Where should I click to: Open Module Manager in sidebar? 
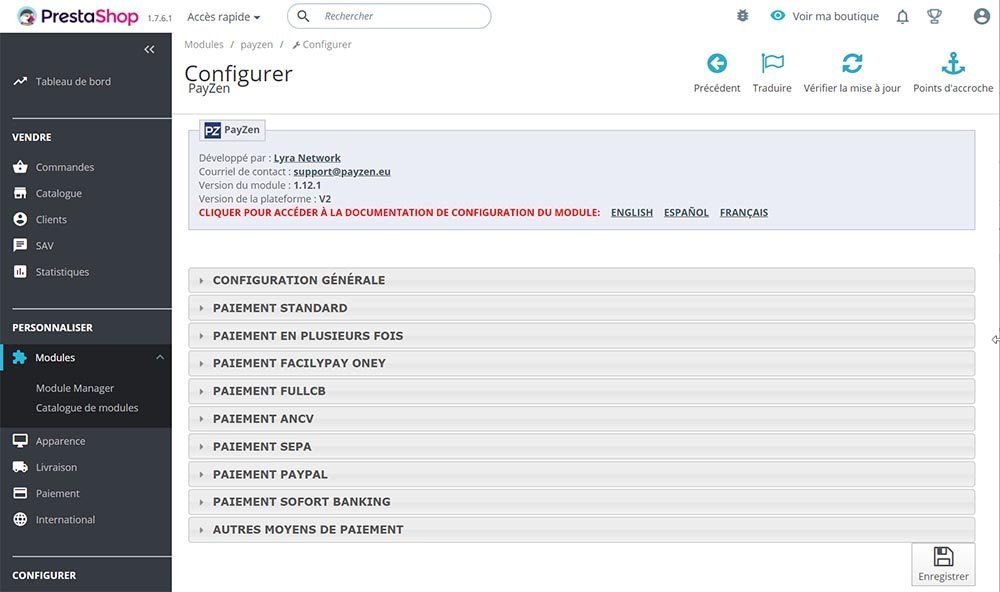75,388
